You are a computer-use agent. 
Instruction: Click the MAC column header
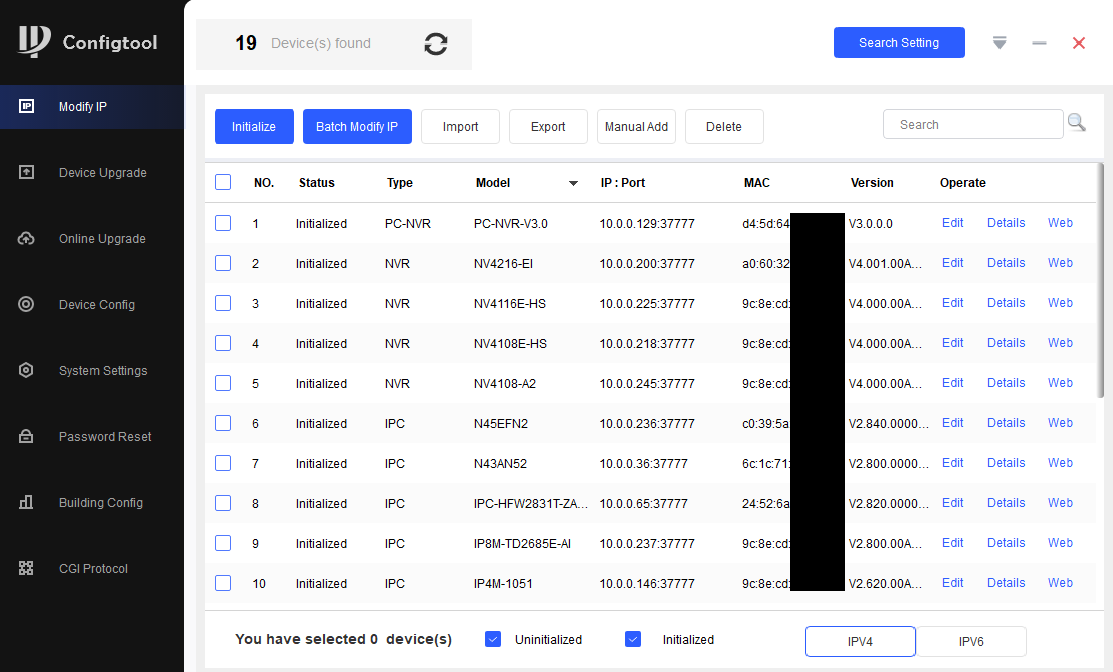(x=757, y=182)
